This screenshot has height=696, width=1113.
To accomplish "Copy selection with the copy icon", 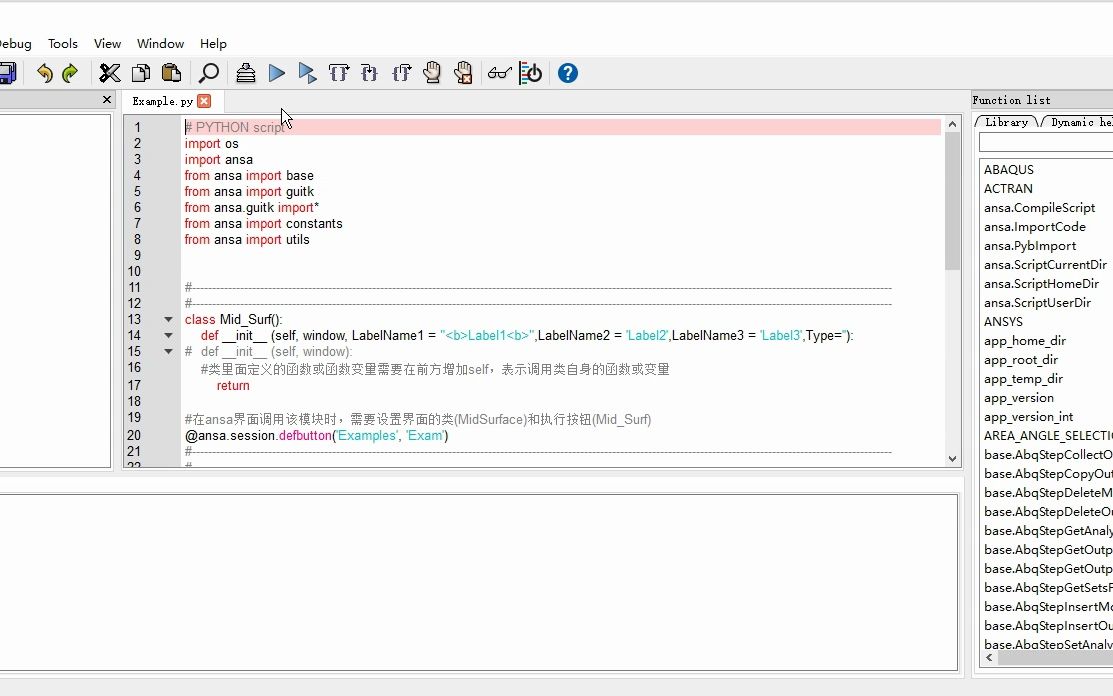I will 141,73.
